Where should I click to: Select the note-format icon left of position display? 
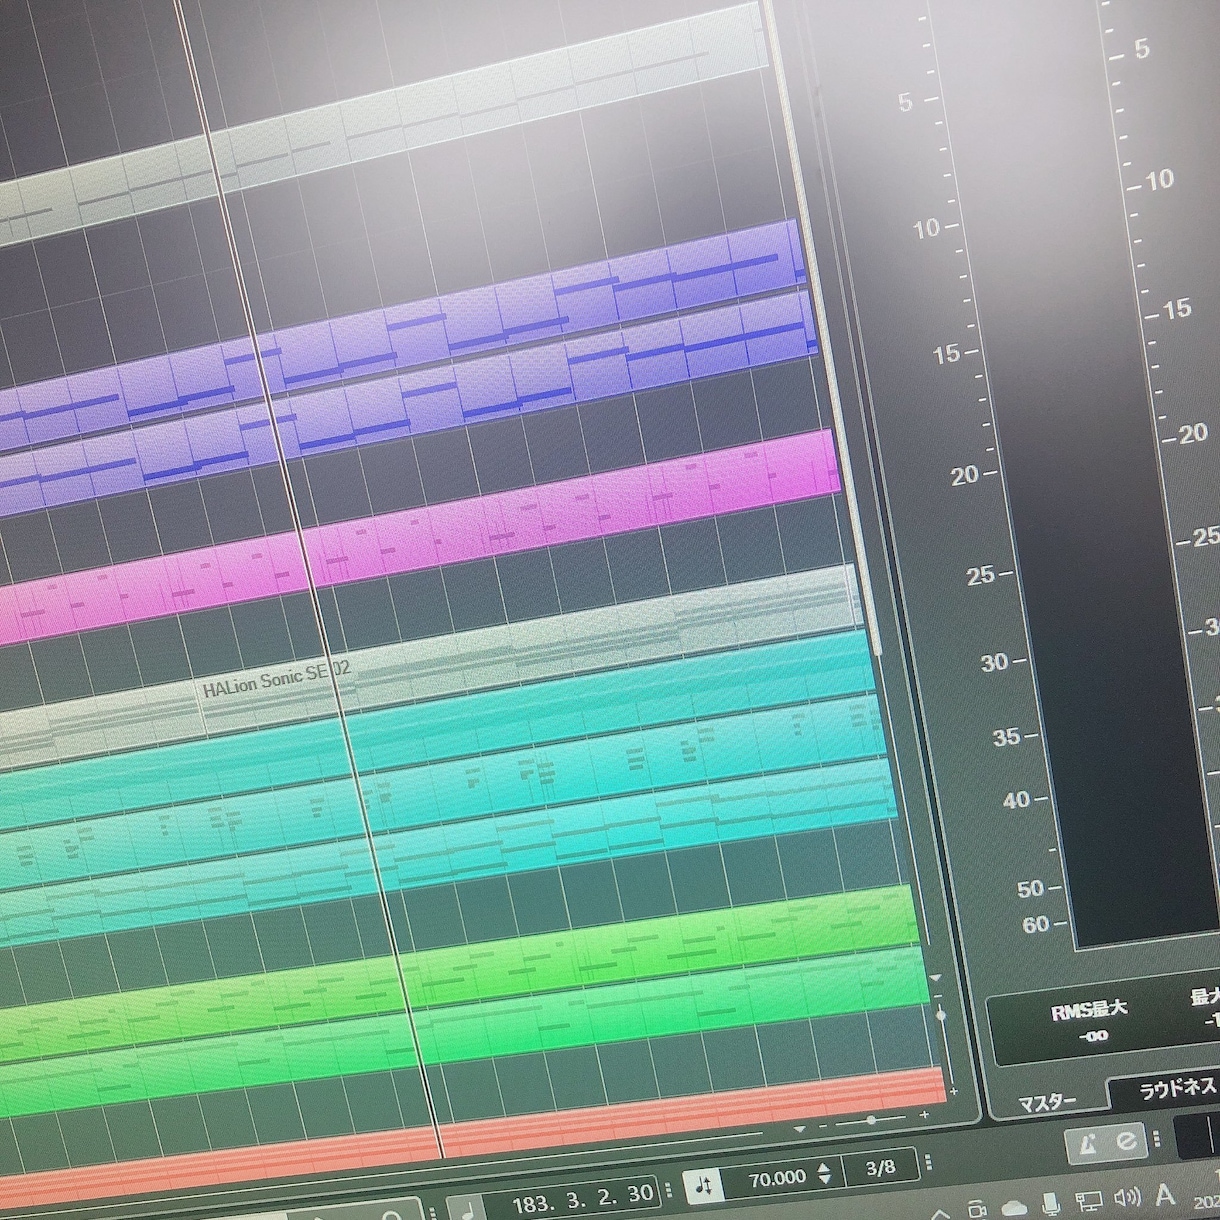(466, 1208)
